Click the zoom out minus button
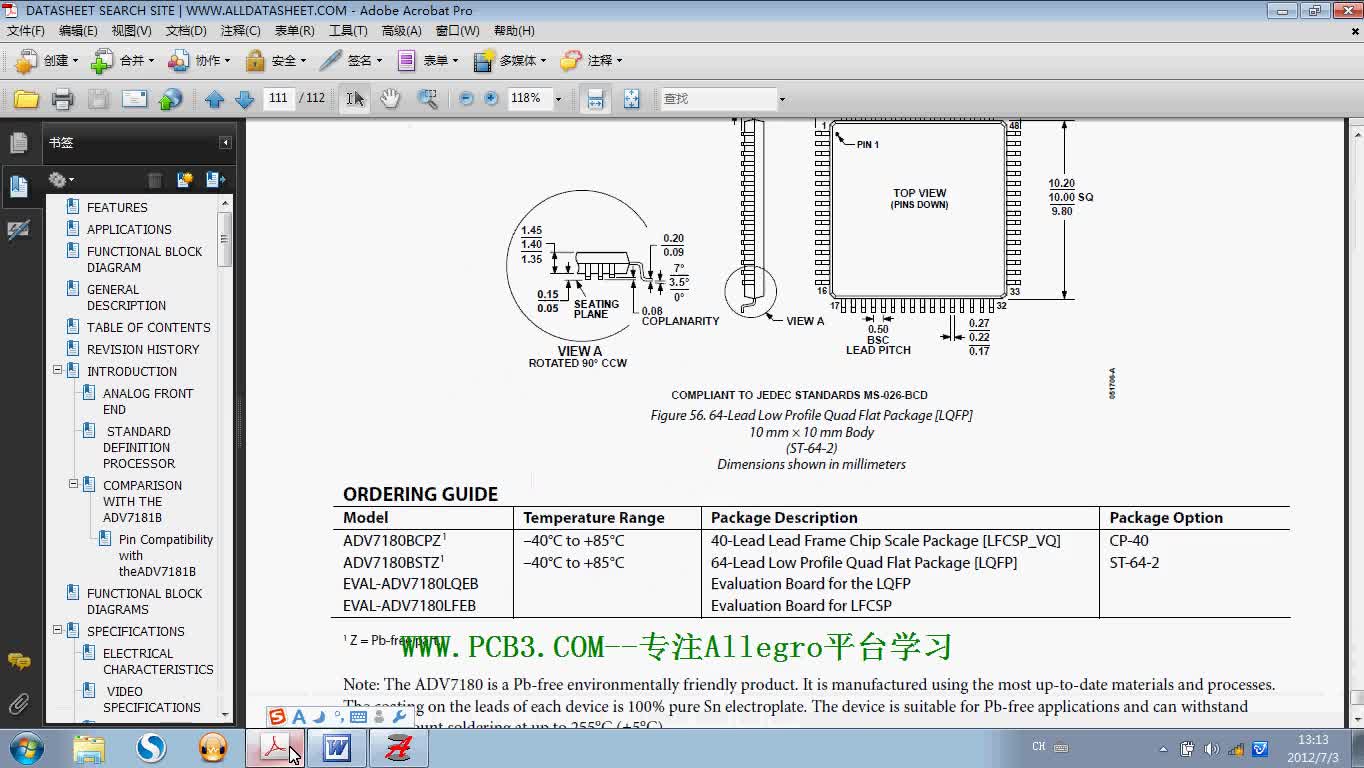 click(466, 99)
